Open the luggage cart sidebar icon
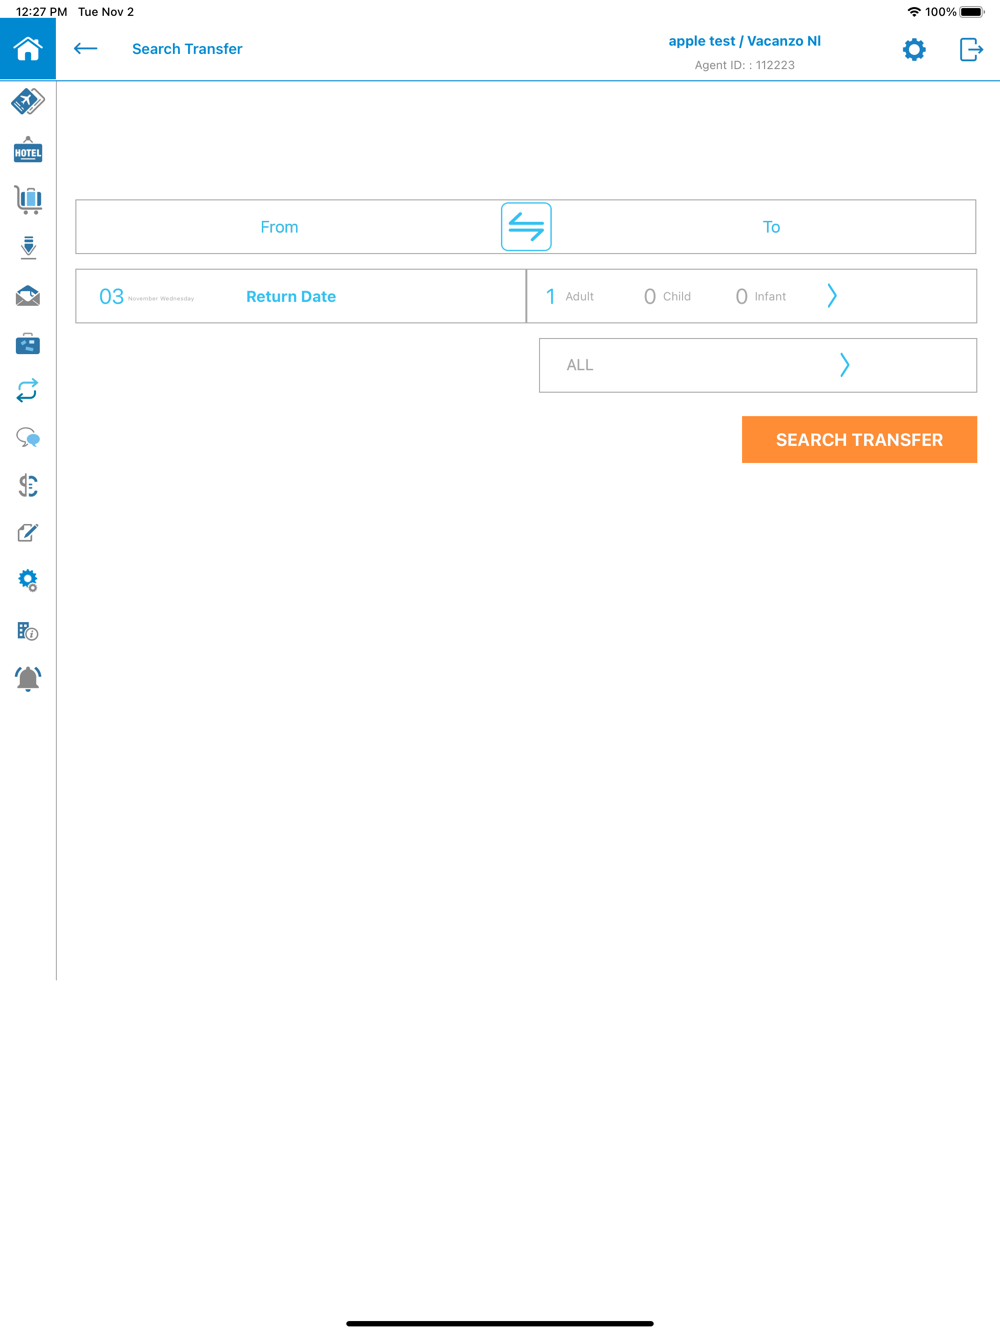 28,199
